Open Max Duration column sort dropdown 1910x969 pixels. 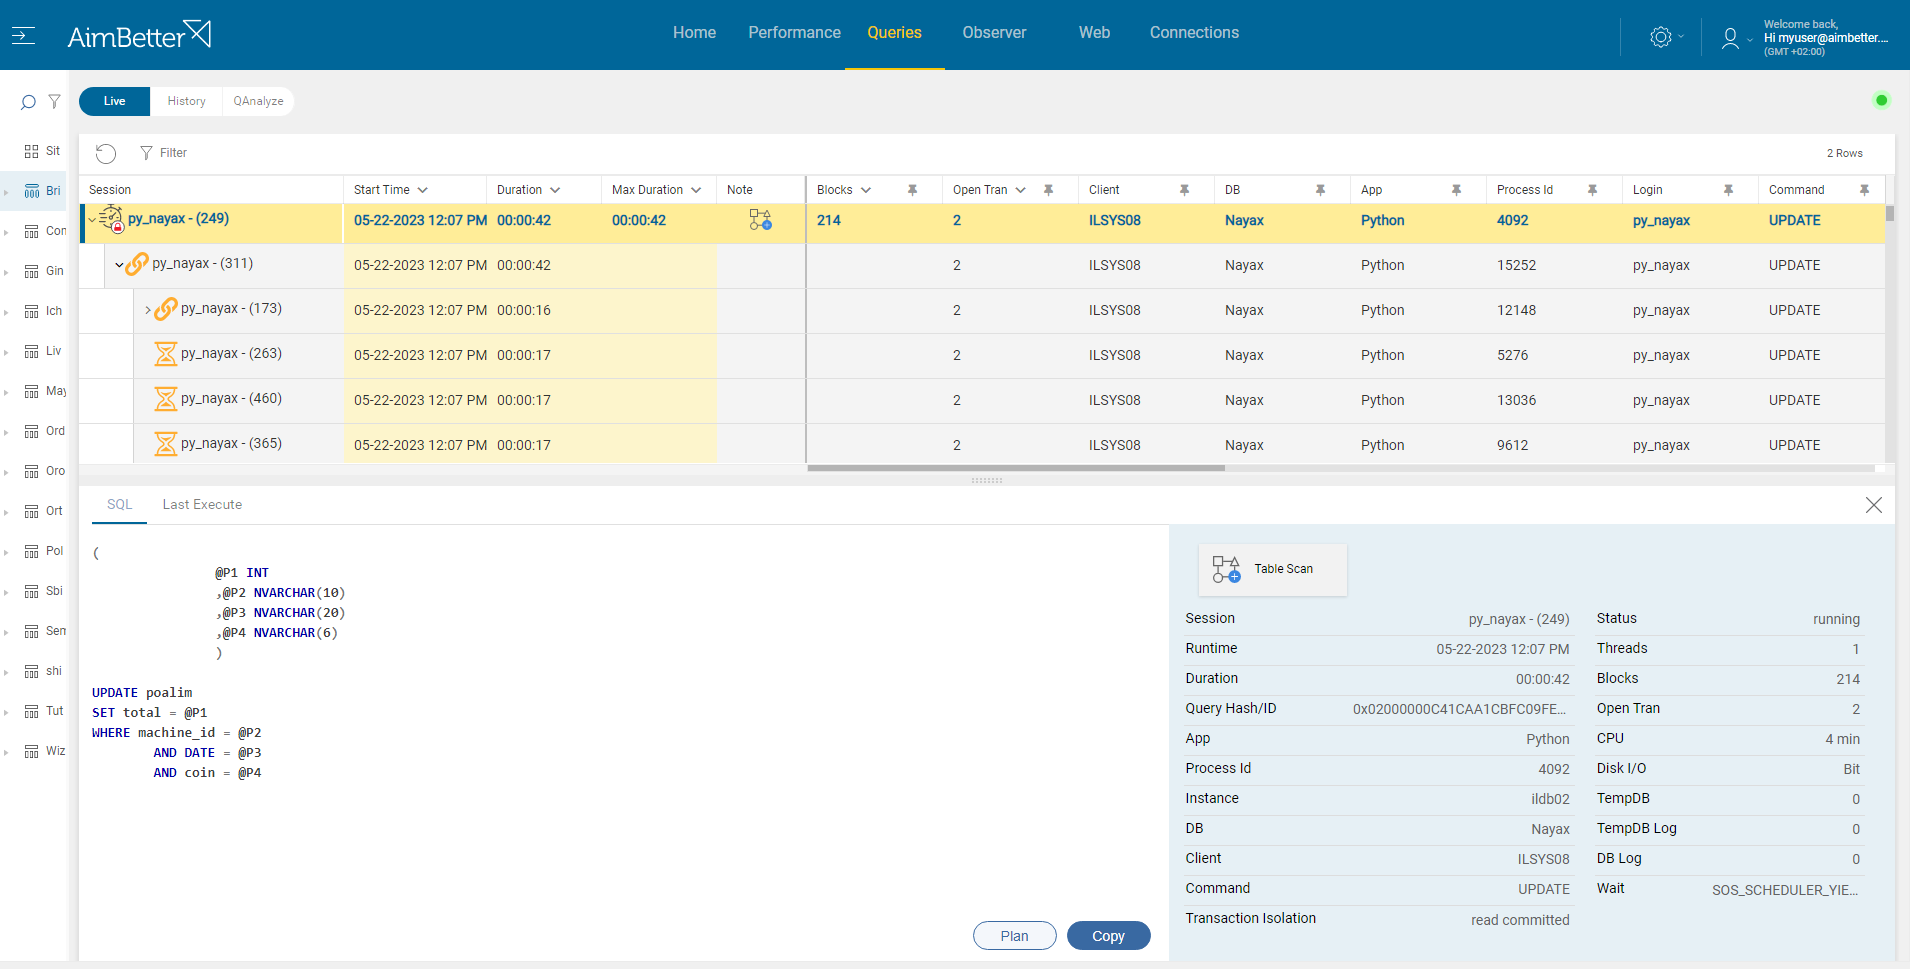pyautogui.click(x=696, y=190)
